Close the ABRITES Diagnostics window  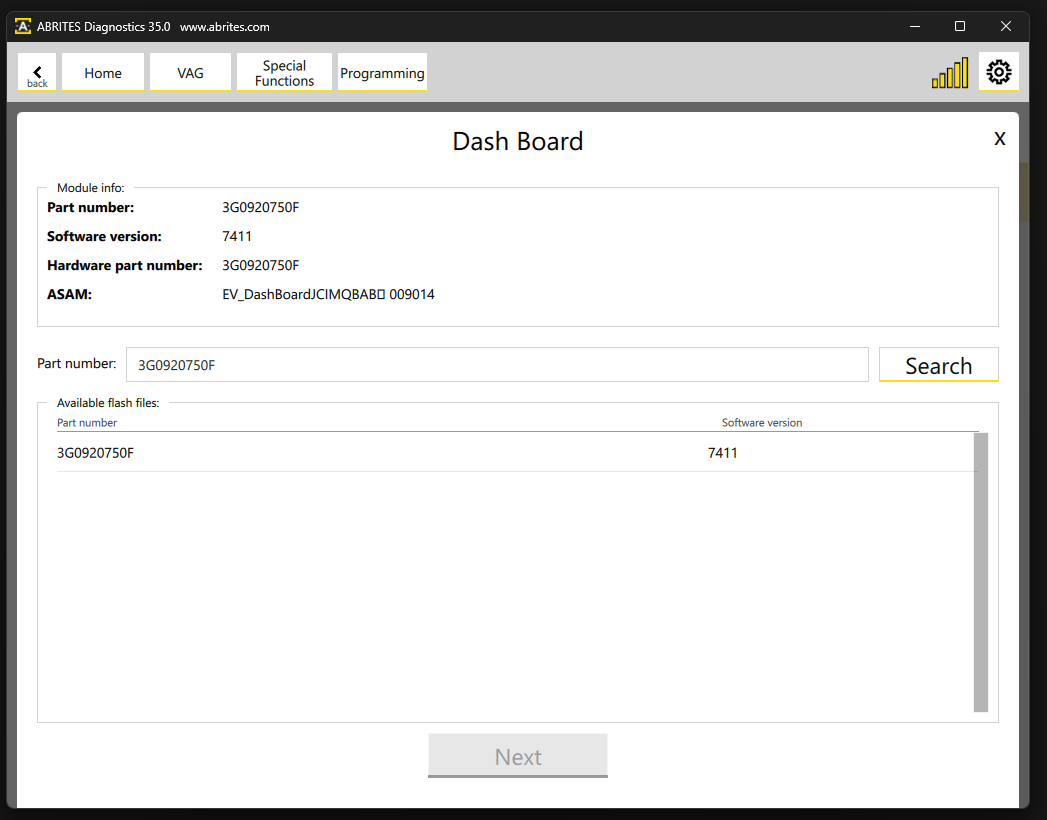point(1006,27)
